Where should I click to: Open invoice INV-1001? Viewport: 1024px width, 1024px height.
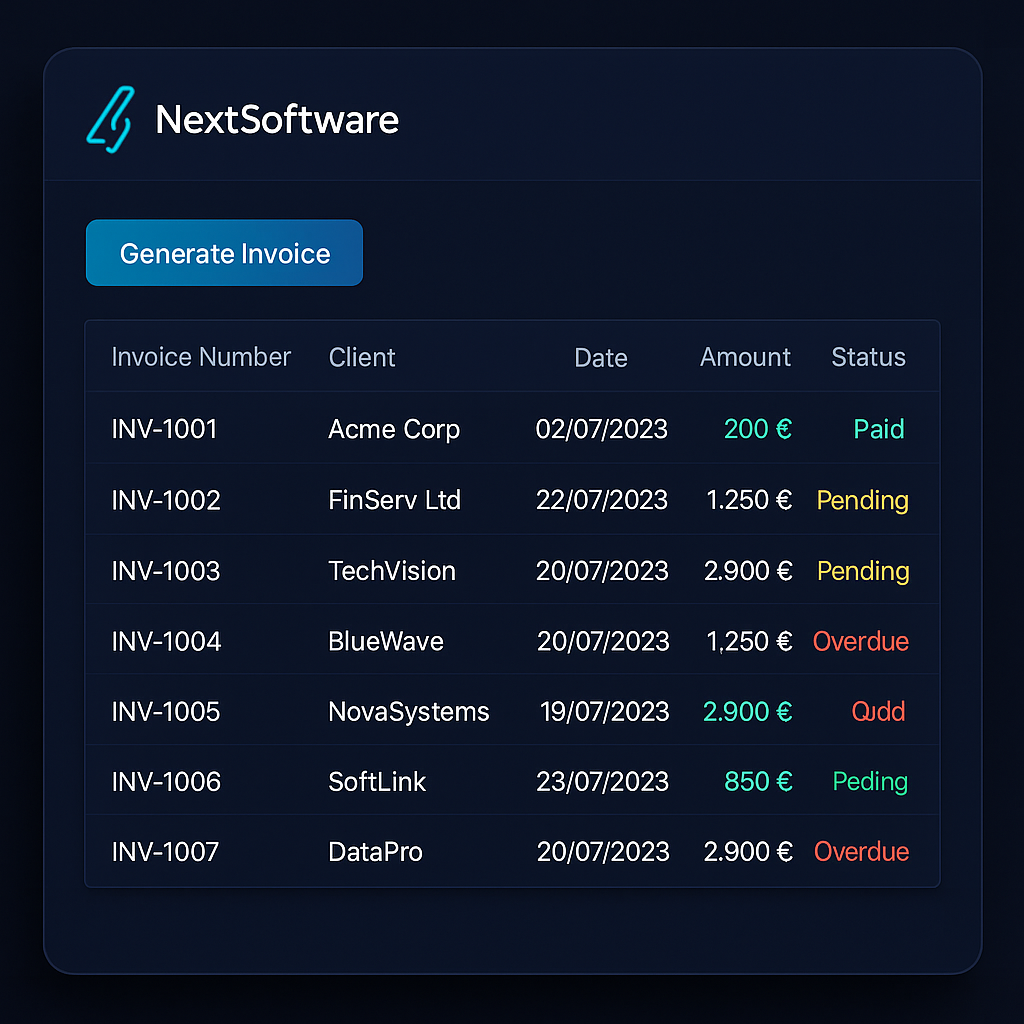tap(164, 429)
